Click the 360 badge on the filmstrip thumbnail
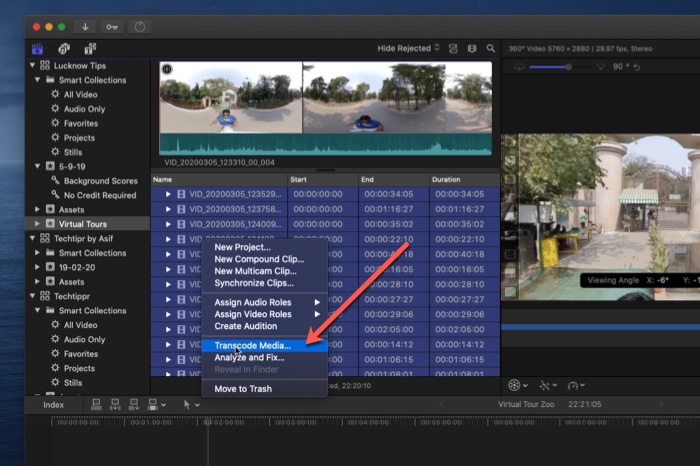Screen dimensions: 700x466 (167, 69)
